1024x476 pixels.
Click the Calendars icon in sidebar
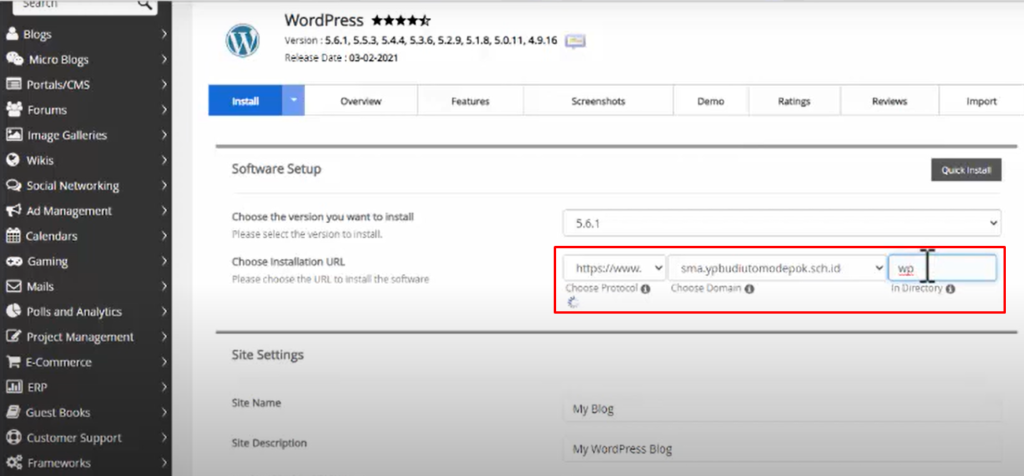[12, 236]
